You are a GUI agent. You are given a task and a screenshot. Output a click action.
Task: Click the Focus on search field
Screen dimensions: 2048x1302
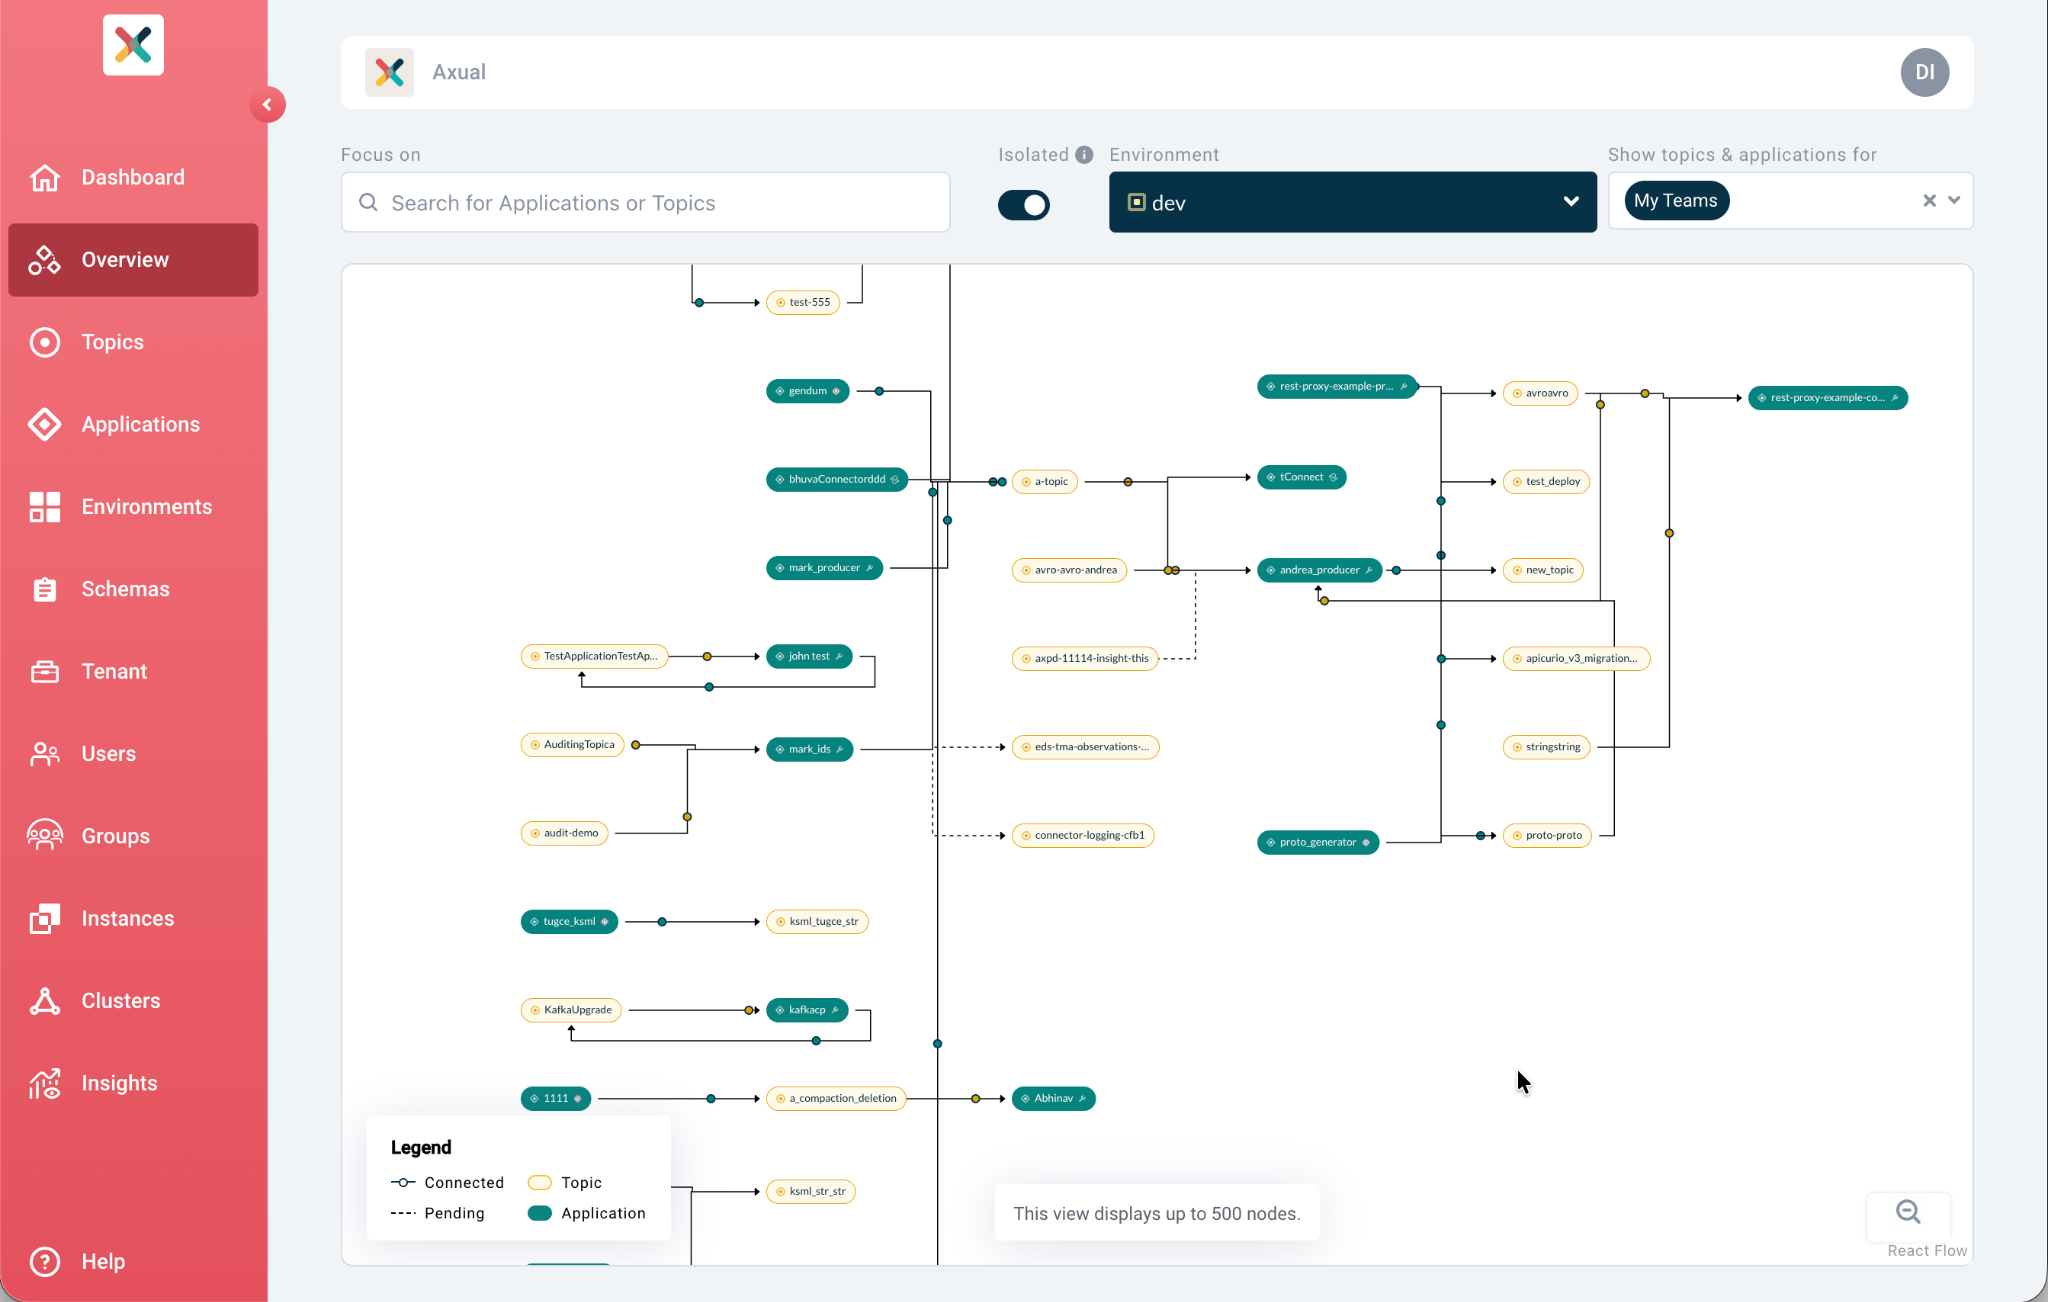point(646,203)
